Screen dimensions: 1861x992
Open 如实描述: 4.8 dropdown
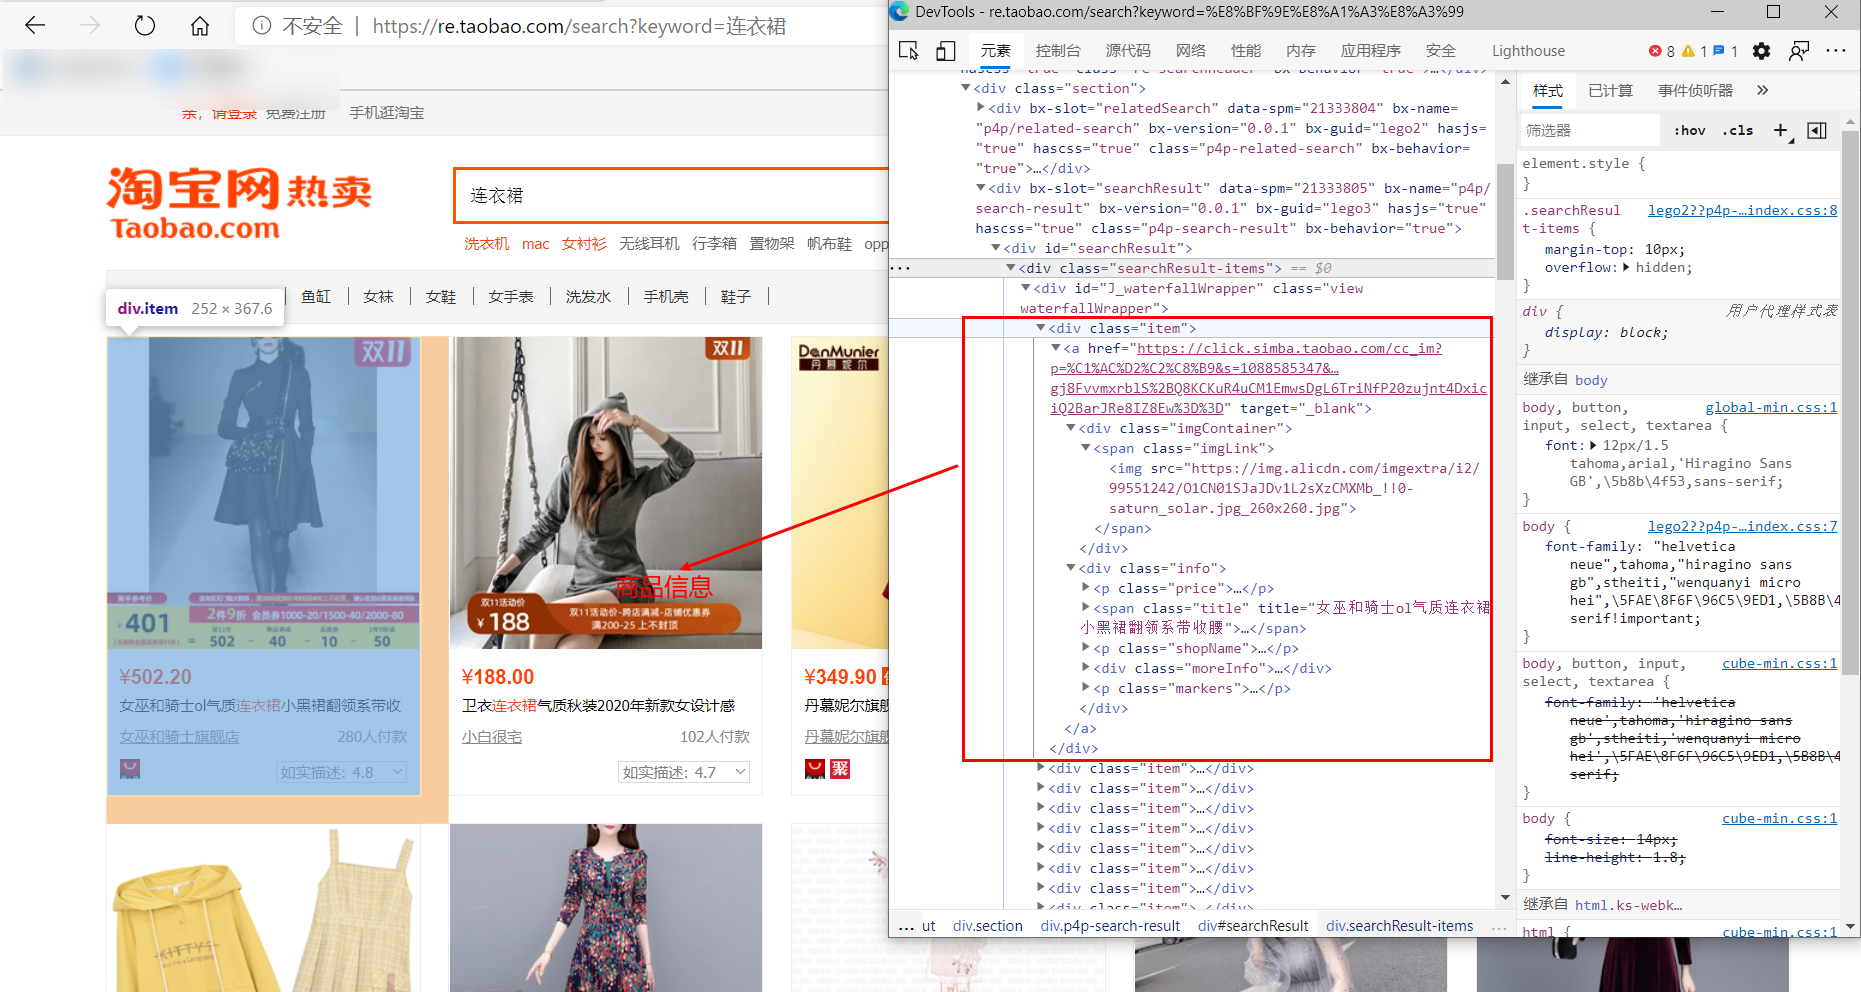click(x=342, y=772)
